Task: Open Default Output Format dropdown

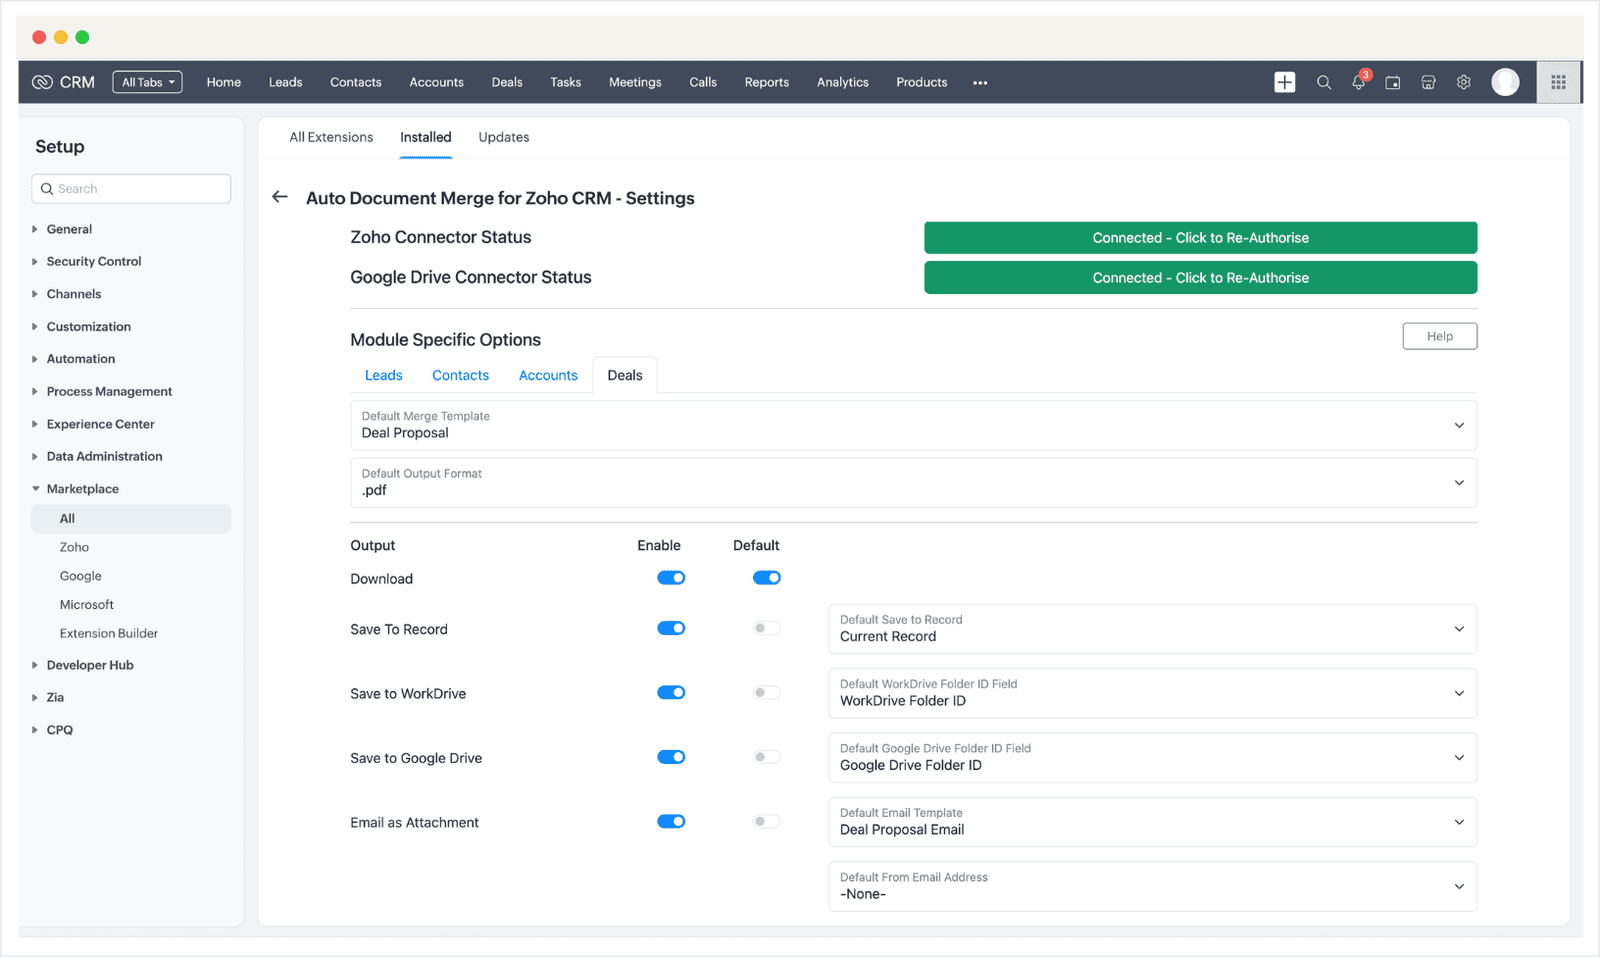Action: pyautogui.click(x=913, y=483)
